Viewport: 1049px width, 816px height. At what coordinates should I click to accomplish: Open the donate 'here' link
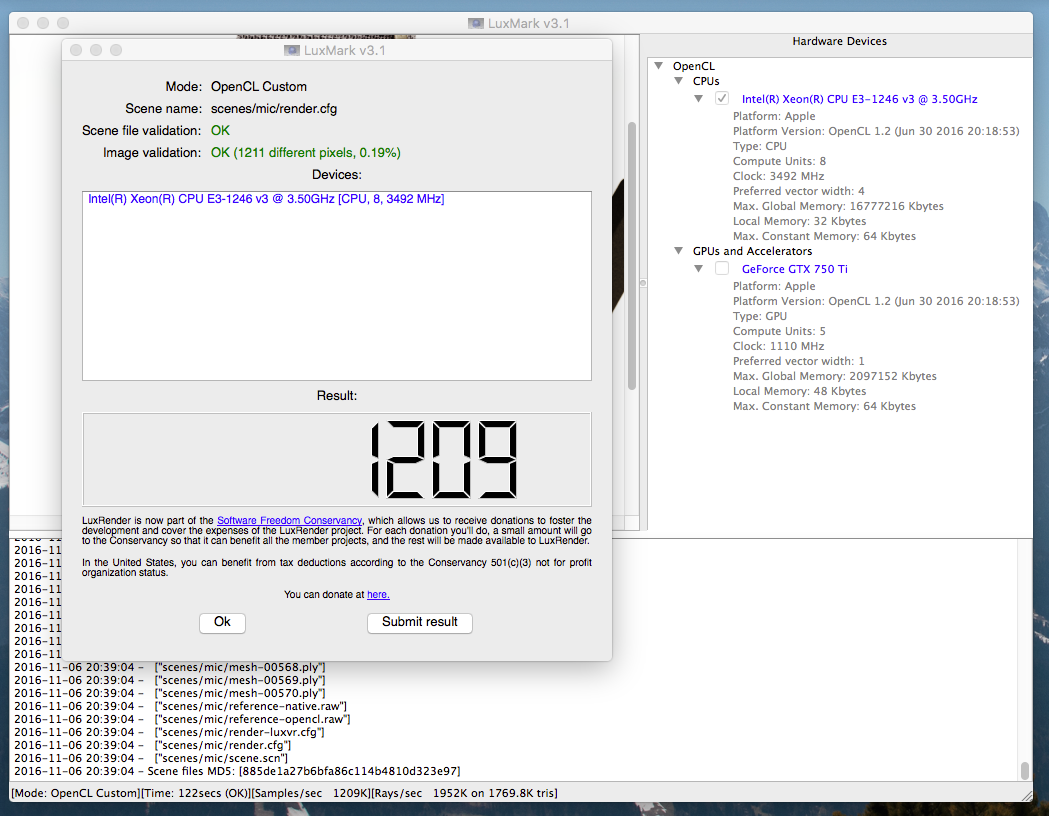tap(378, 594)
